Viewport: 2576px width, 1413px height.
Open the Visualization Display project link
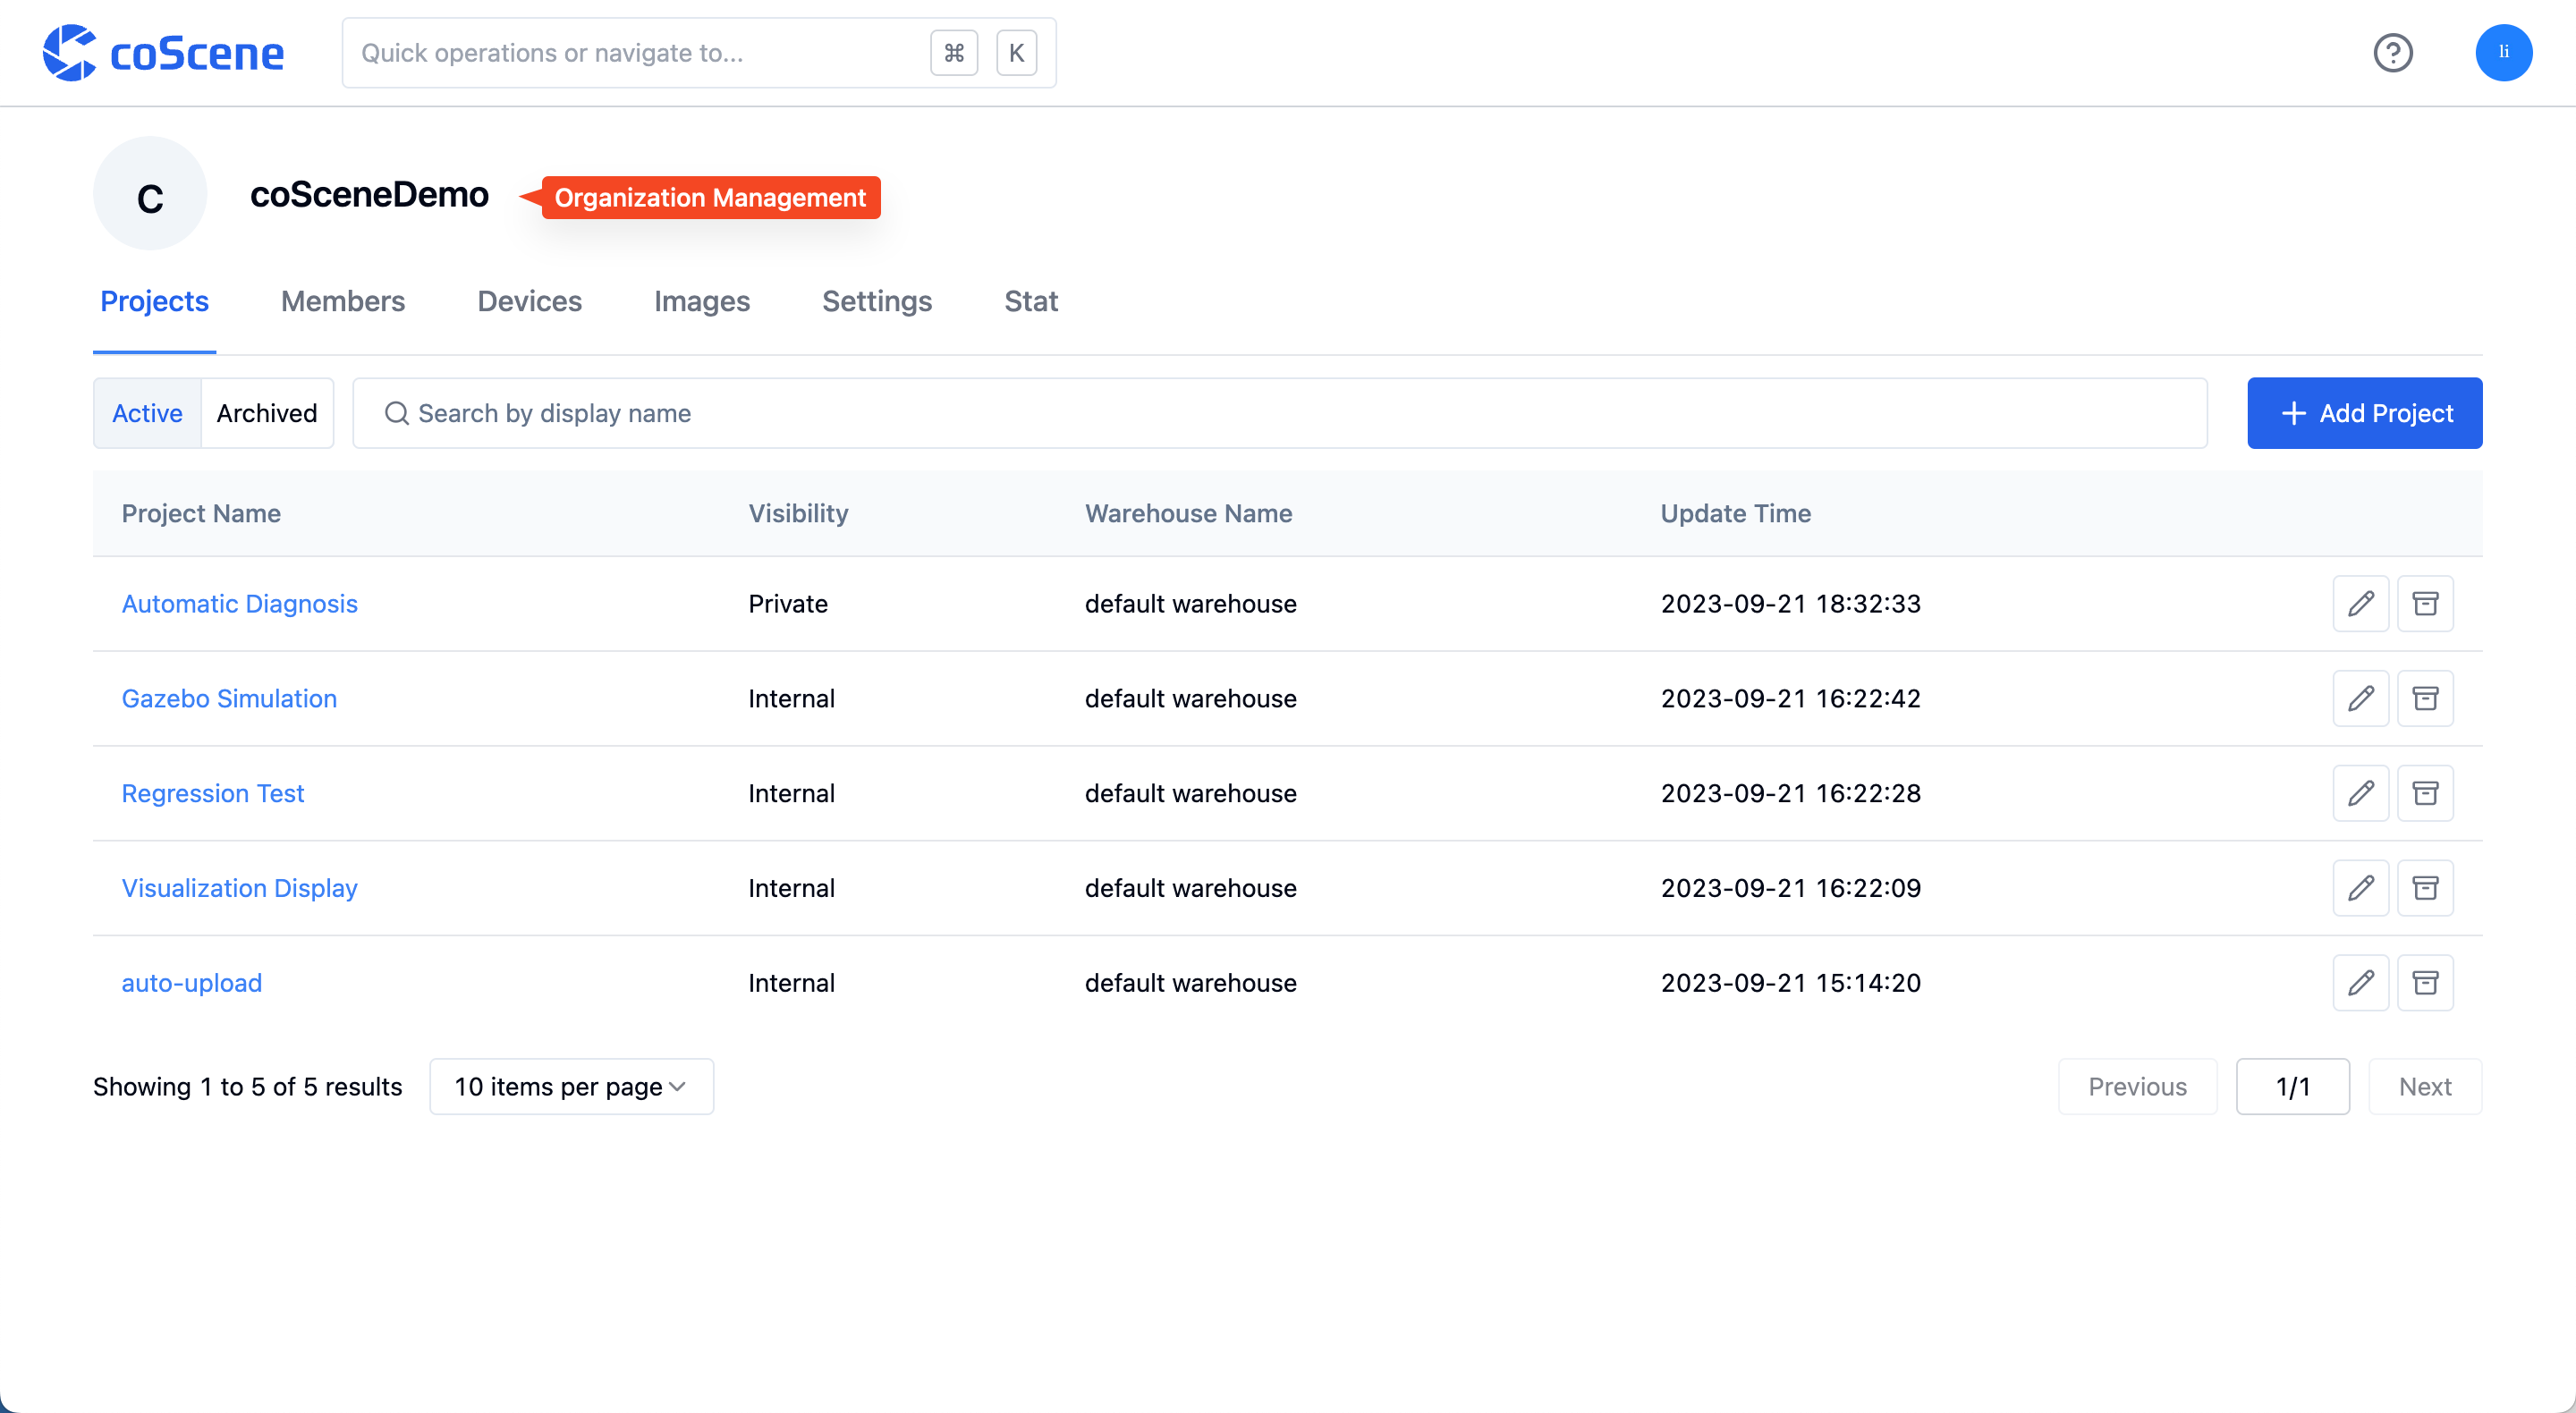click(x=239, y=888)
